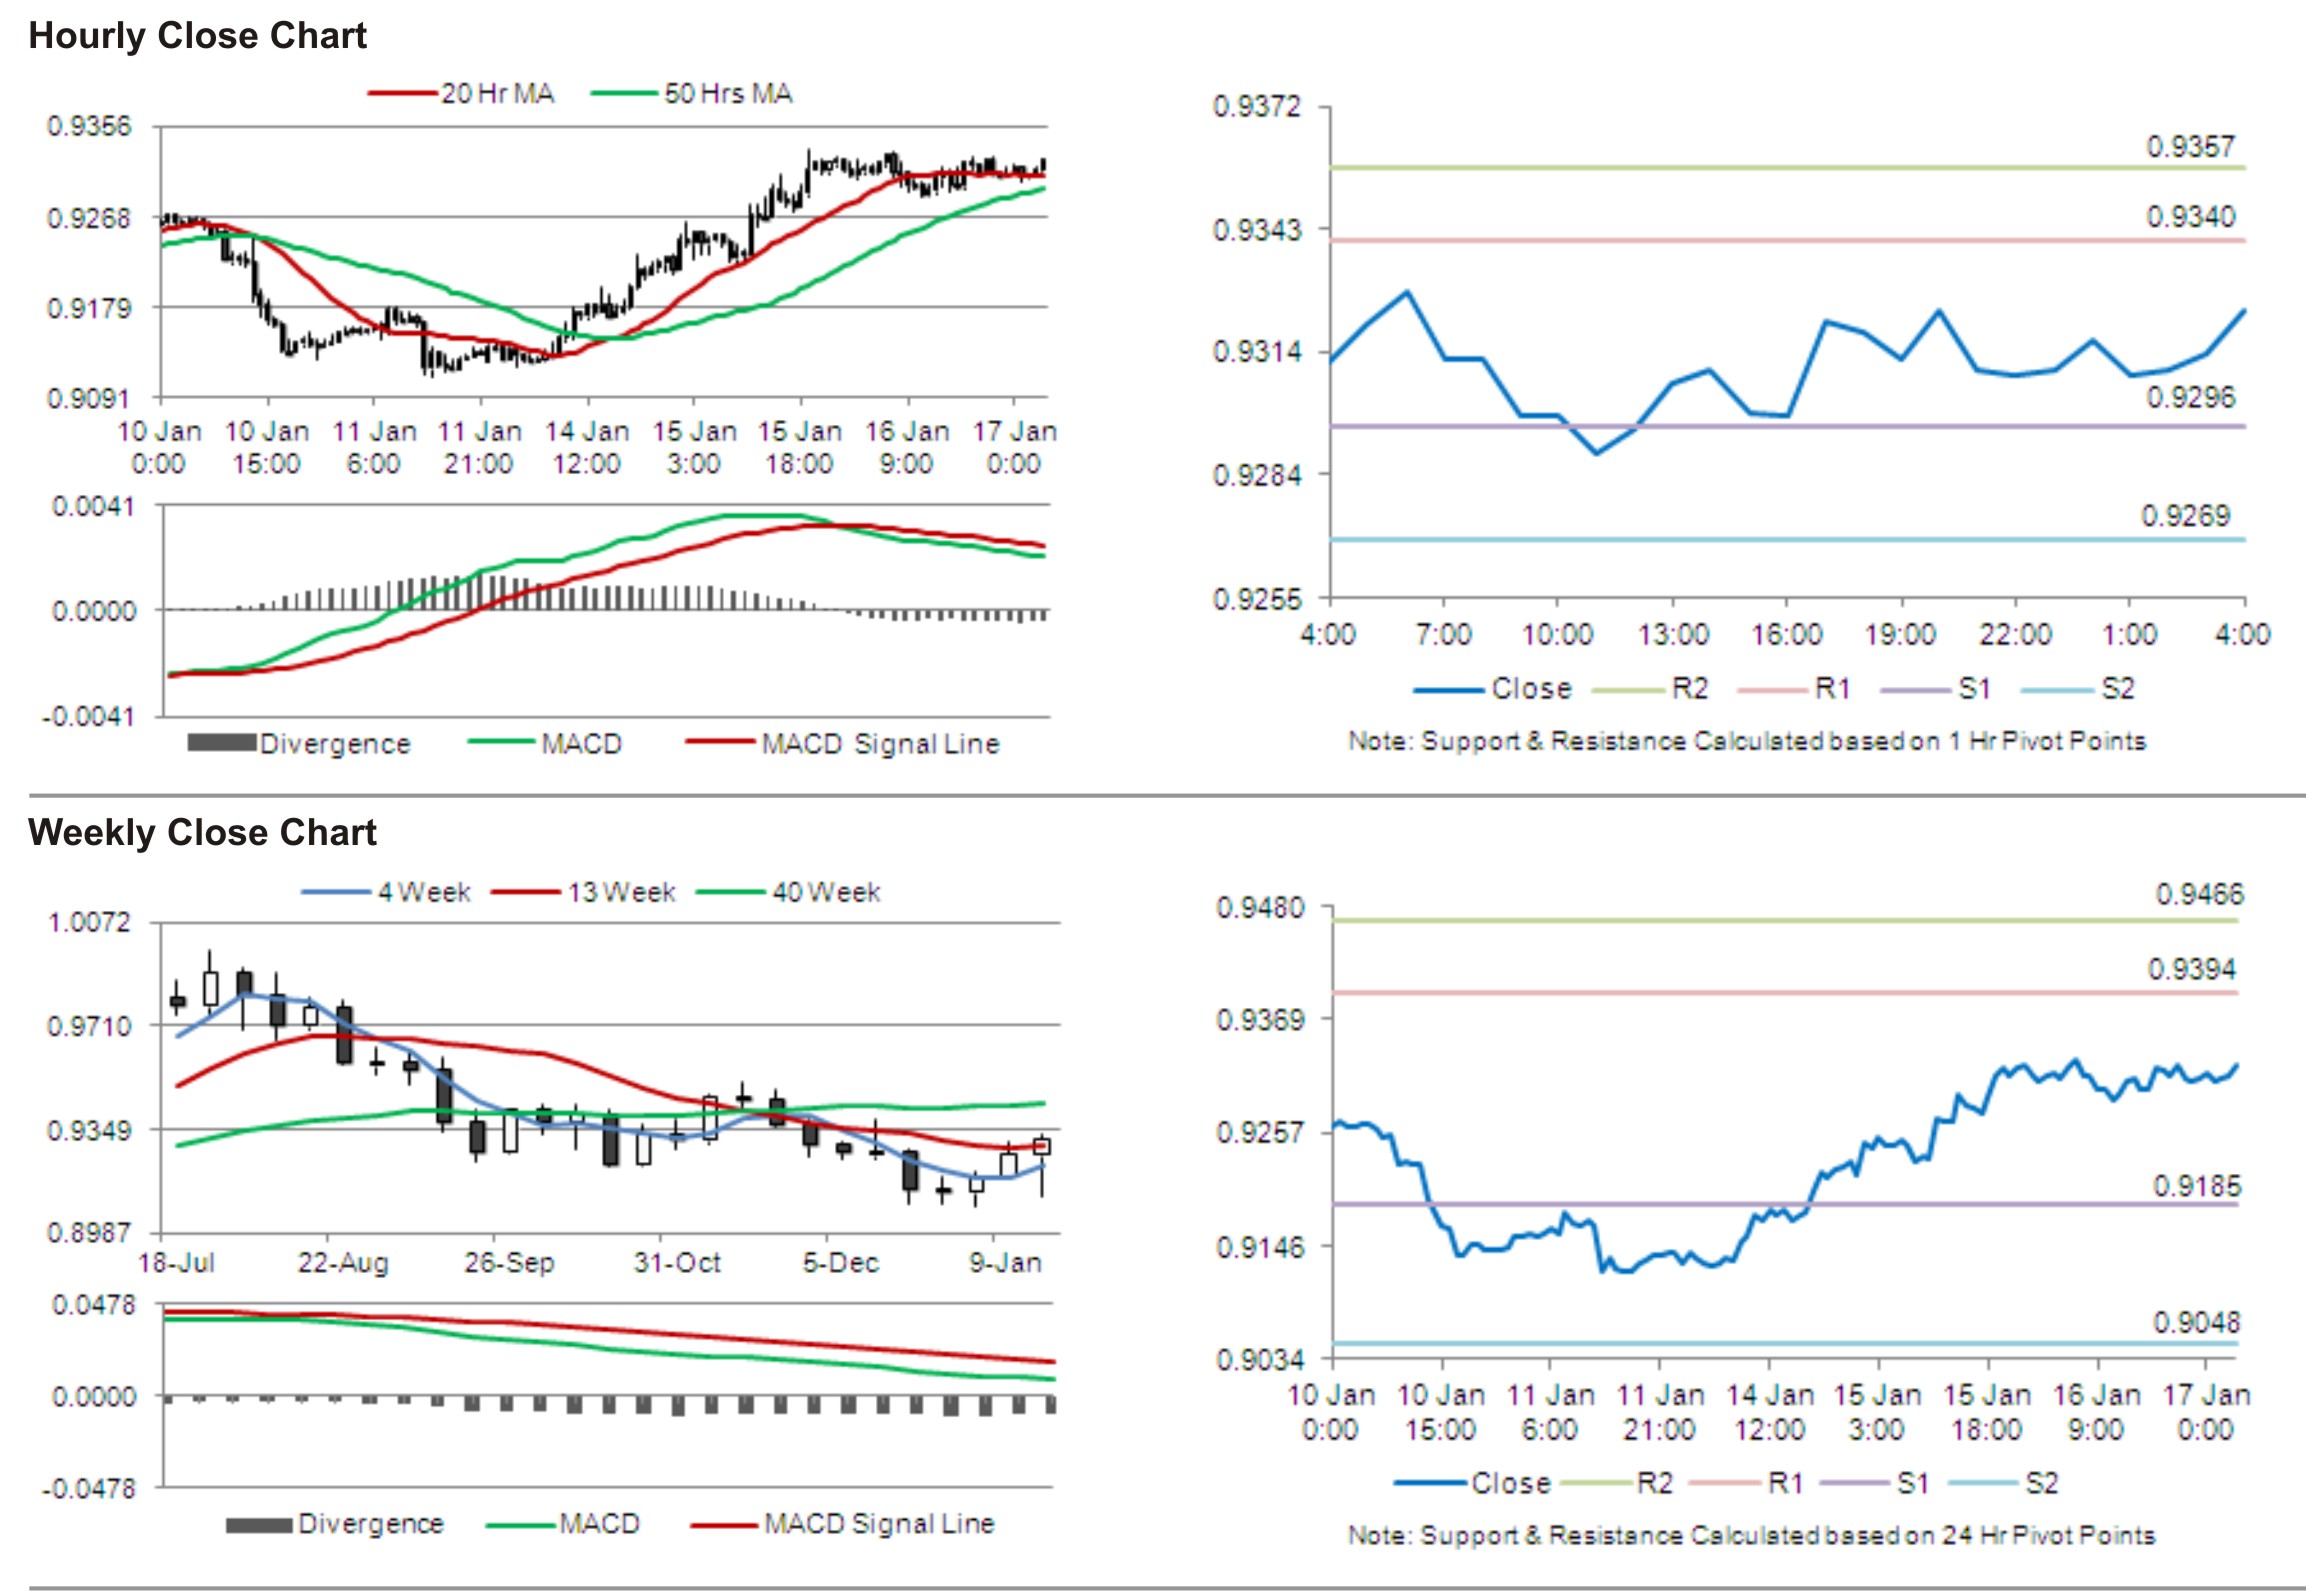Click the R2 value label 0.9357
The width and height of the screenshot is (2306, 1591).
[x=2190, y=147]
